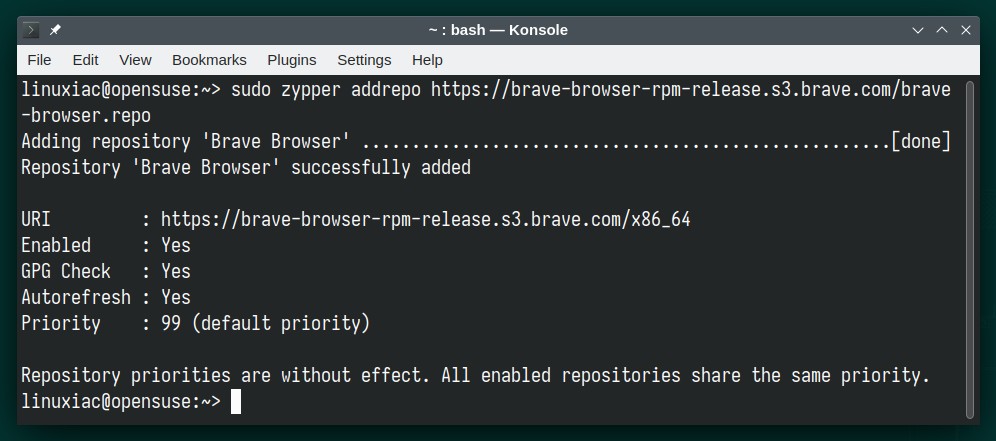Open the Edit menu
This screenshot has height=441, width=996.
pos(85,60)
